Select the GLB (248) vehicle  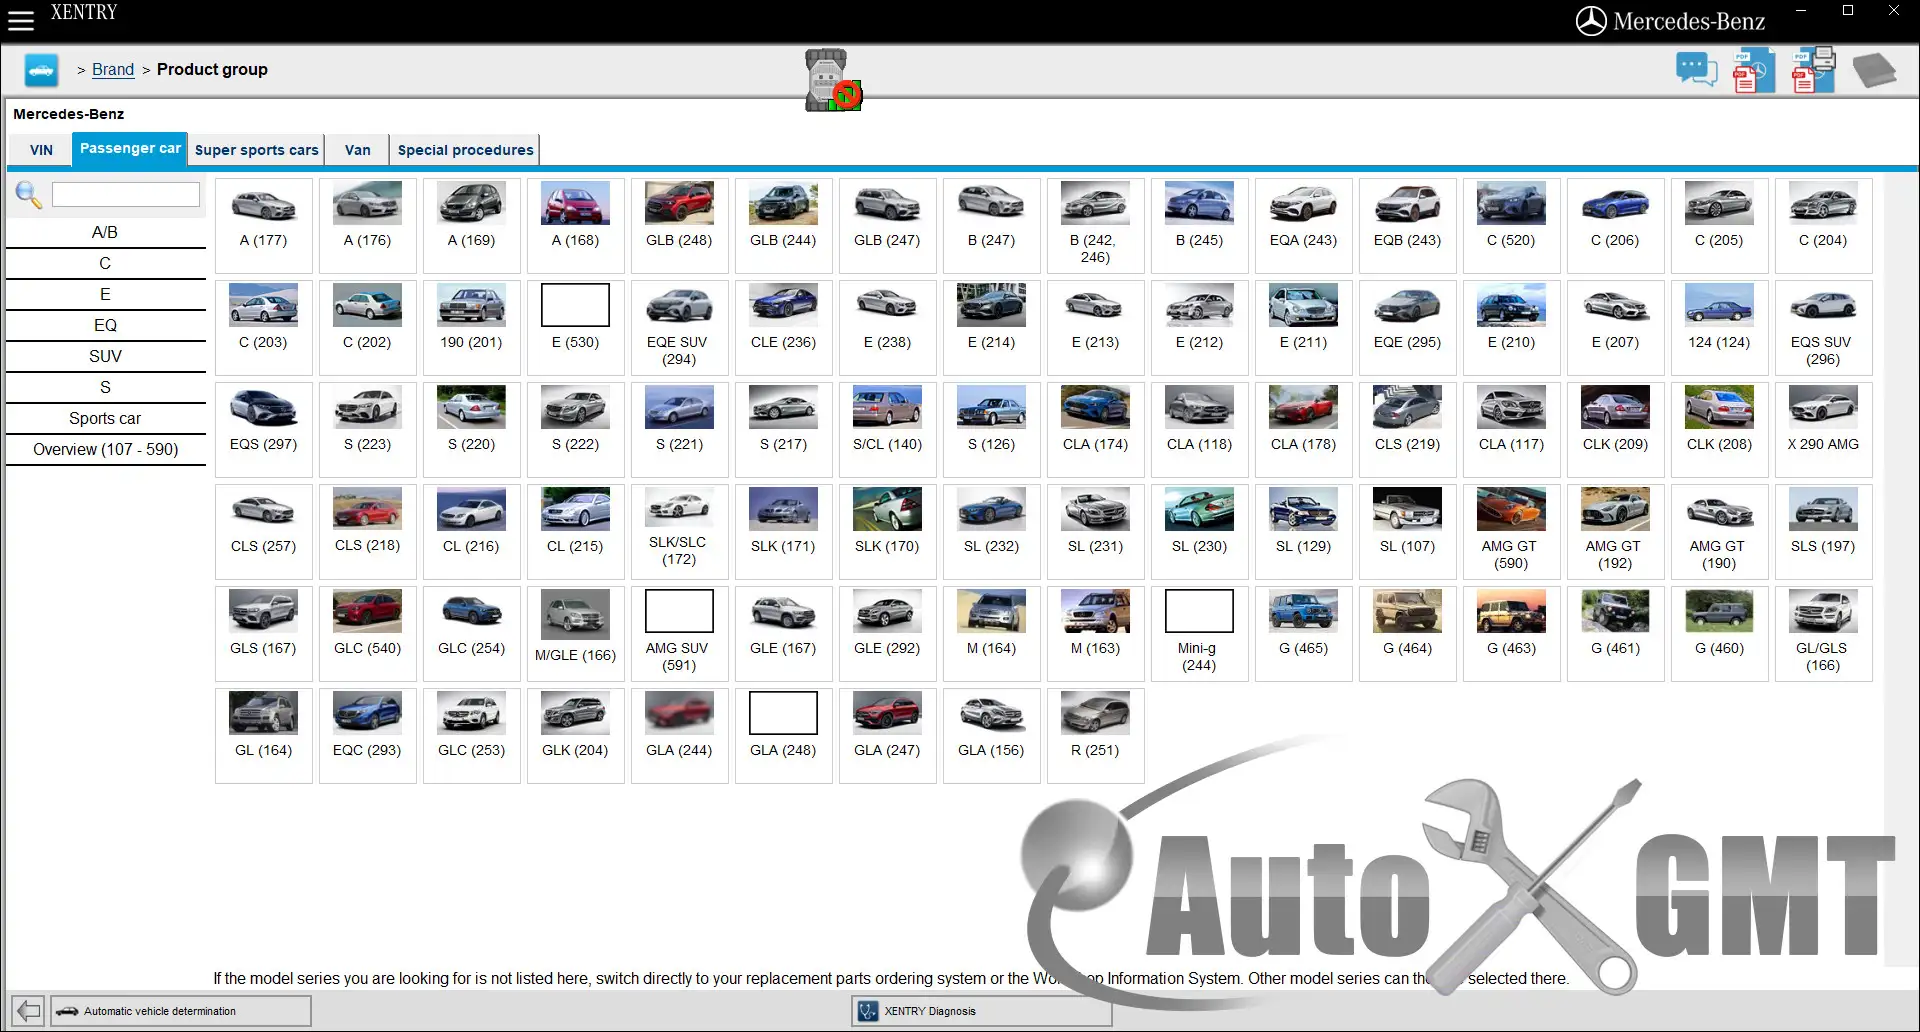point(680,226)
